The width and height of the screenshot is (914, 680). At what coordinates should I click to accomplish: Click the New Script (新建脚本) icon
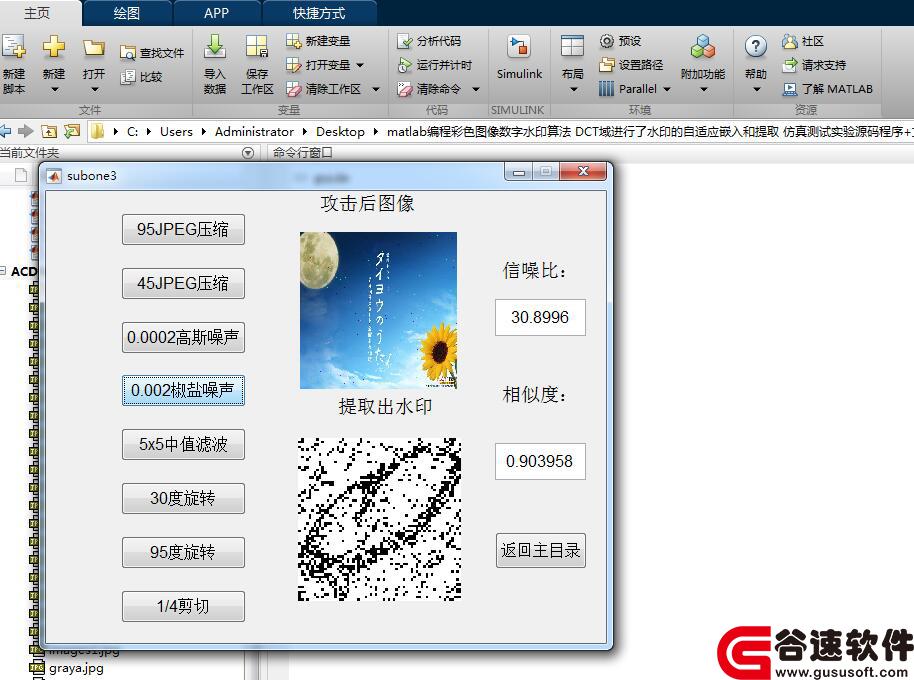point(13,47)
